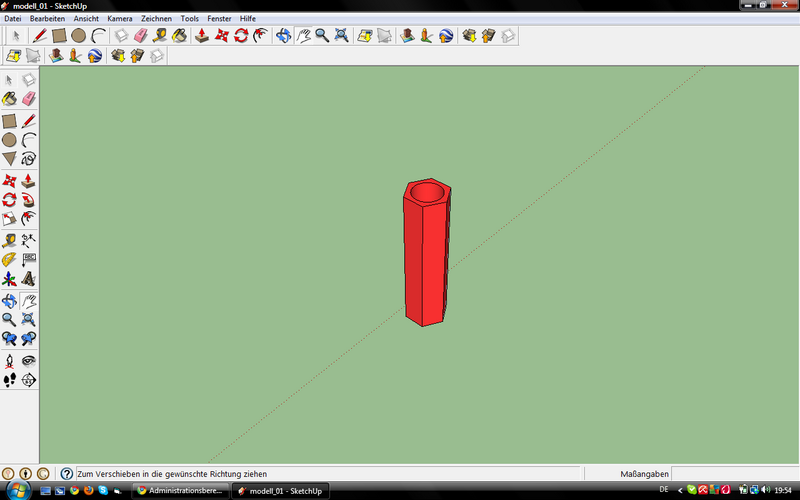This screenshot has width=800, height=500.
Task: Select the Look Around eye tool
Action: (x=29, y=361)
